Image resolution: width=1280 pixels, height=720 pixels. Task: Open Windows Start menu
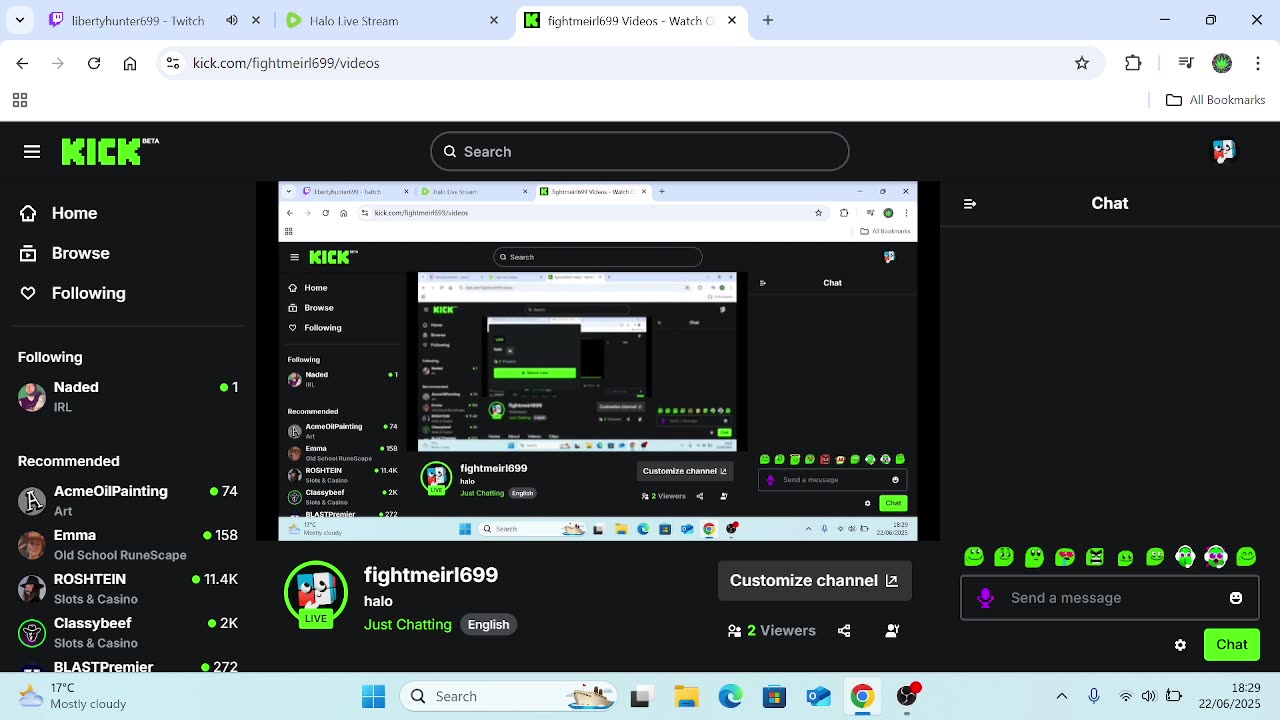373,697
